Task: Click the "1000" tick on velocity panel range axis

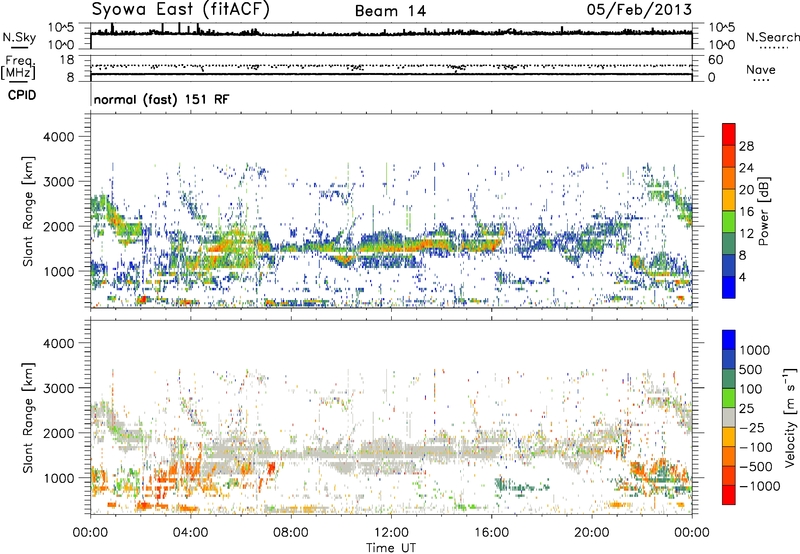Action: [x=58, y=478]
